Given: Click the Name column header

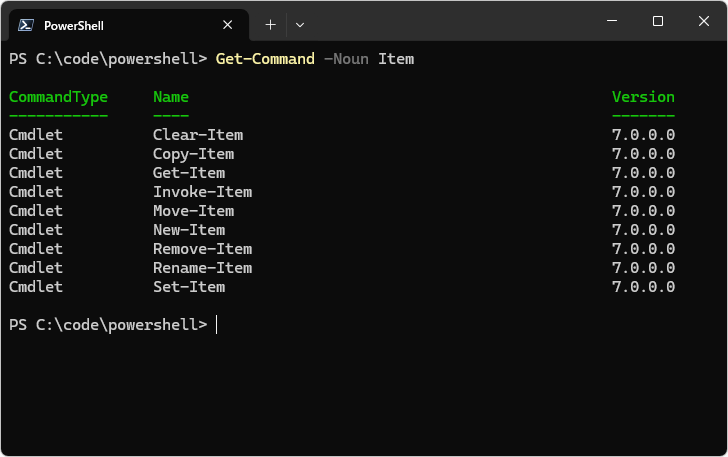Looking at the screenshot, I should click(x=171, y=97).
